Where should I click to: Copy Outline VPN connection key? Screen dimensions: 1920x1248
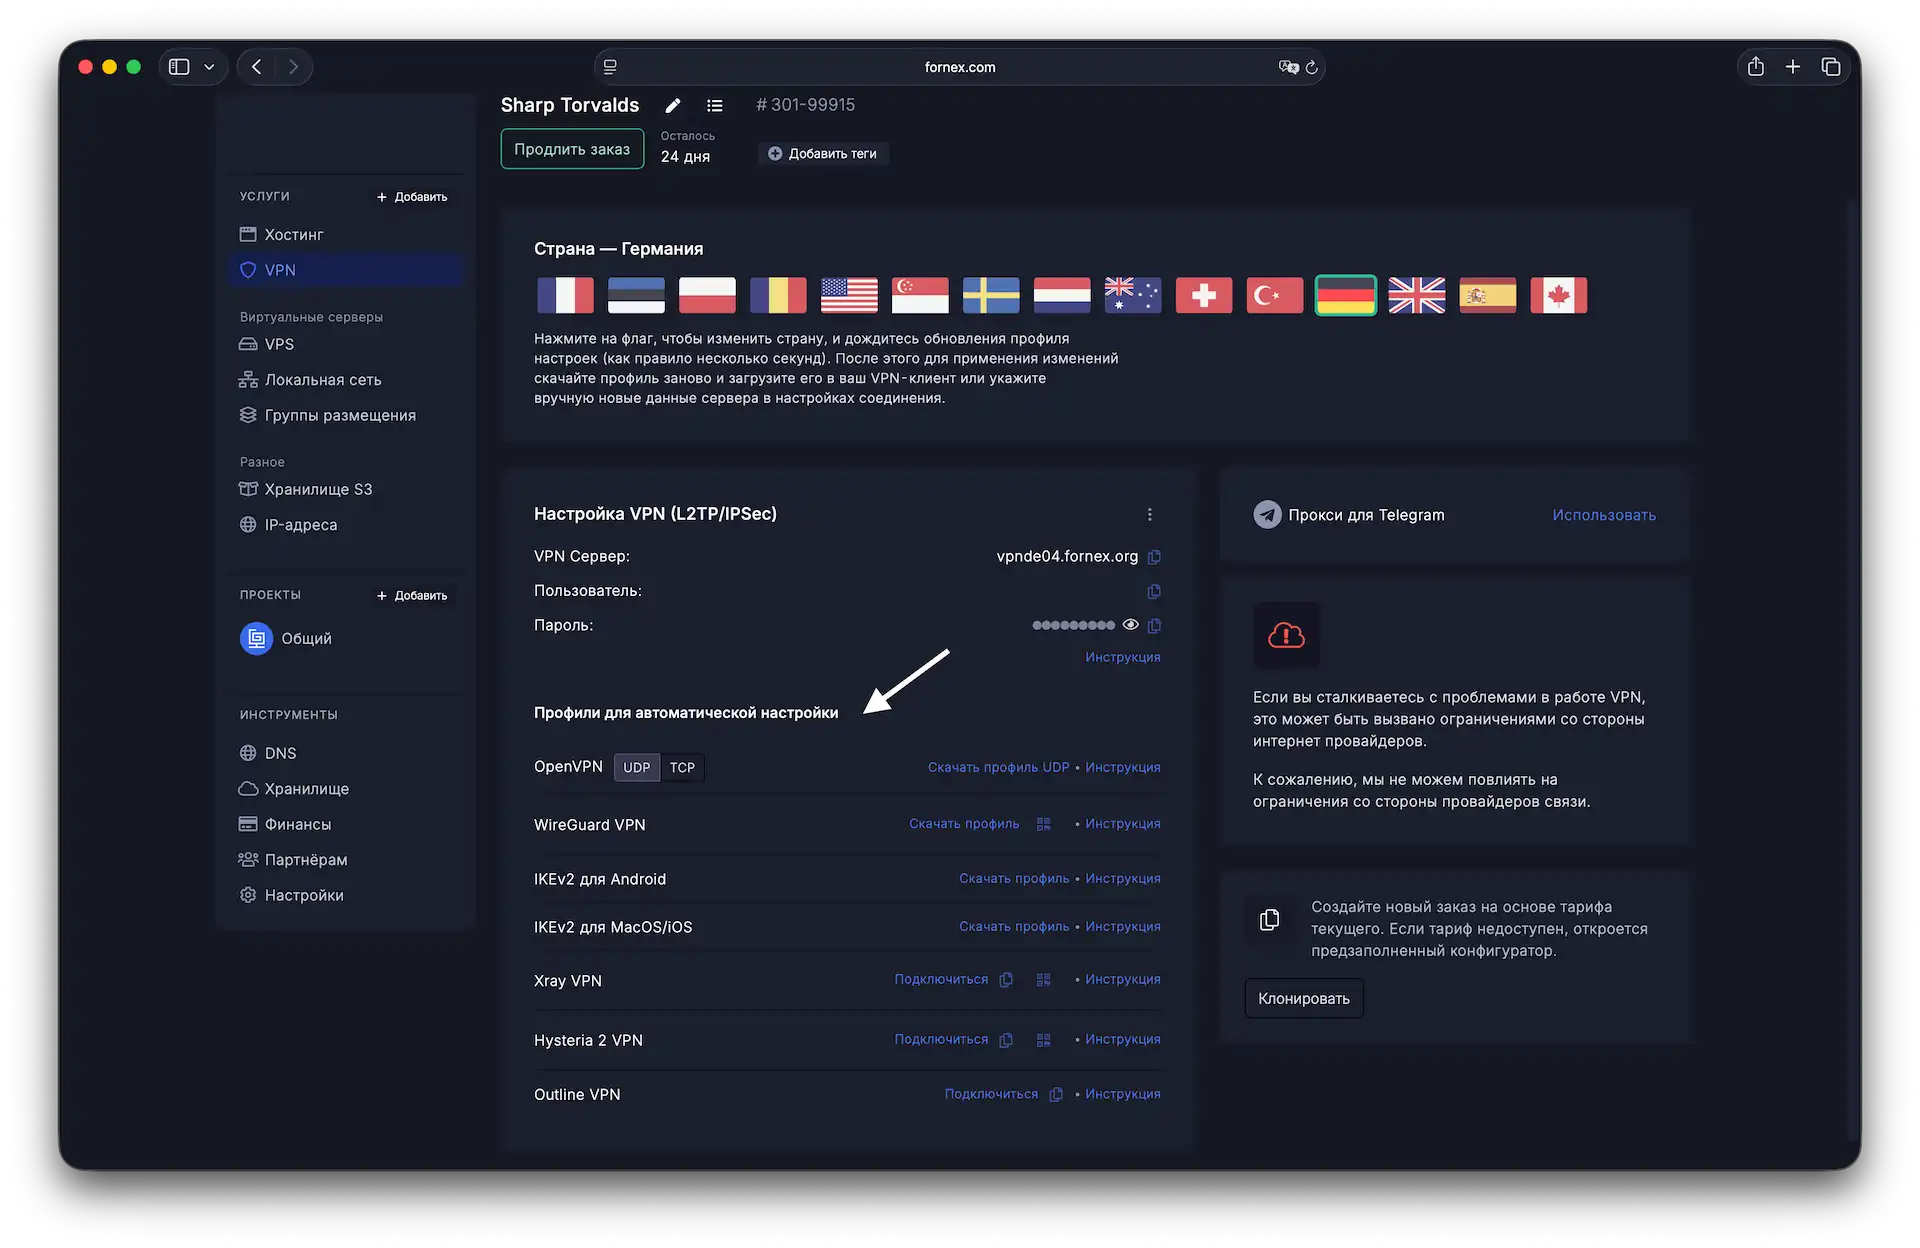[1056, 1095]
